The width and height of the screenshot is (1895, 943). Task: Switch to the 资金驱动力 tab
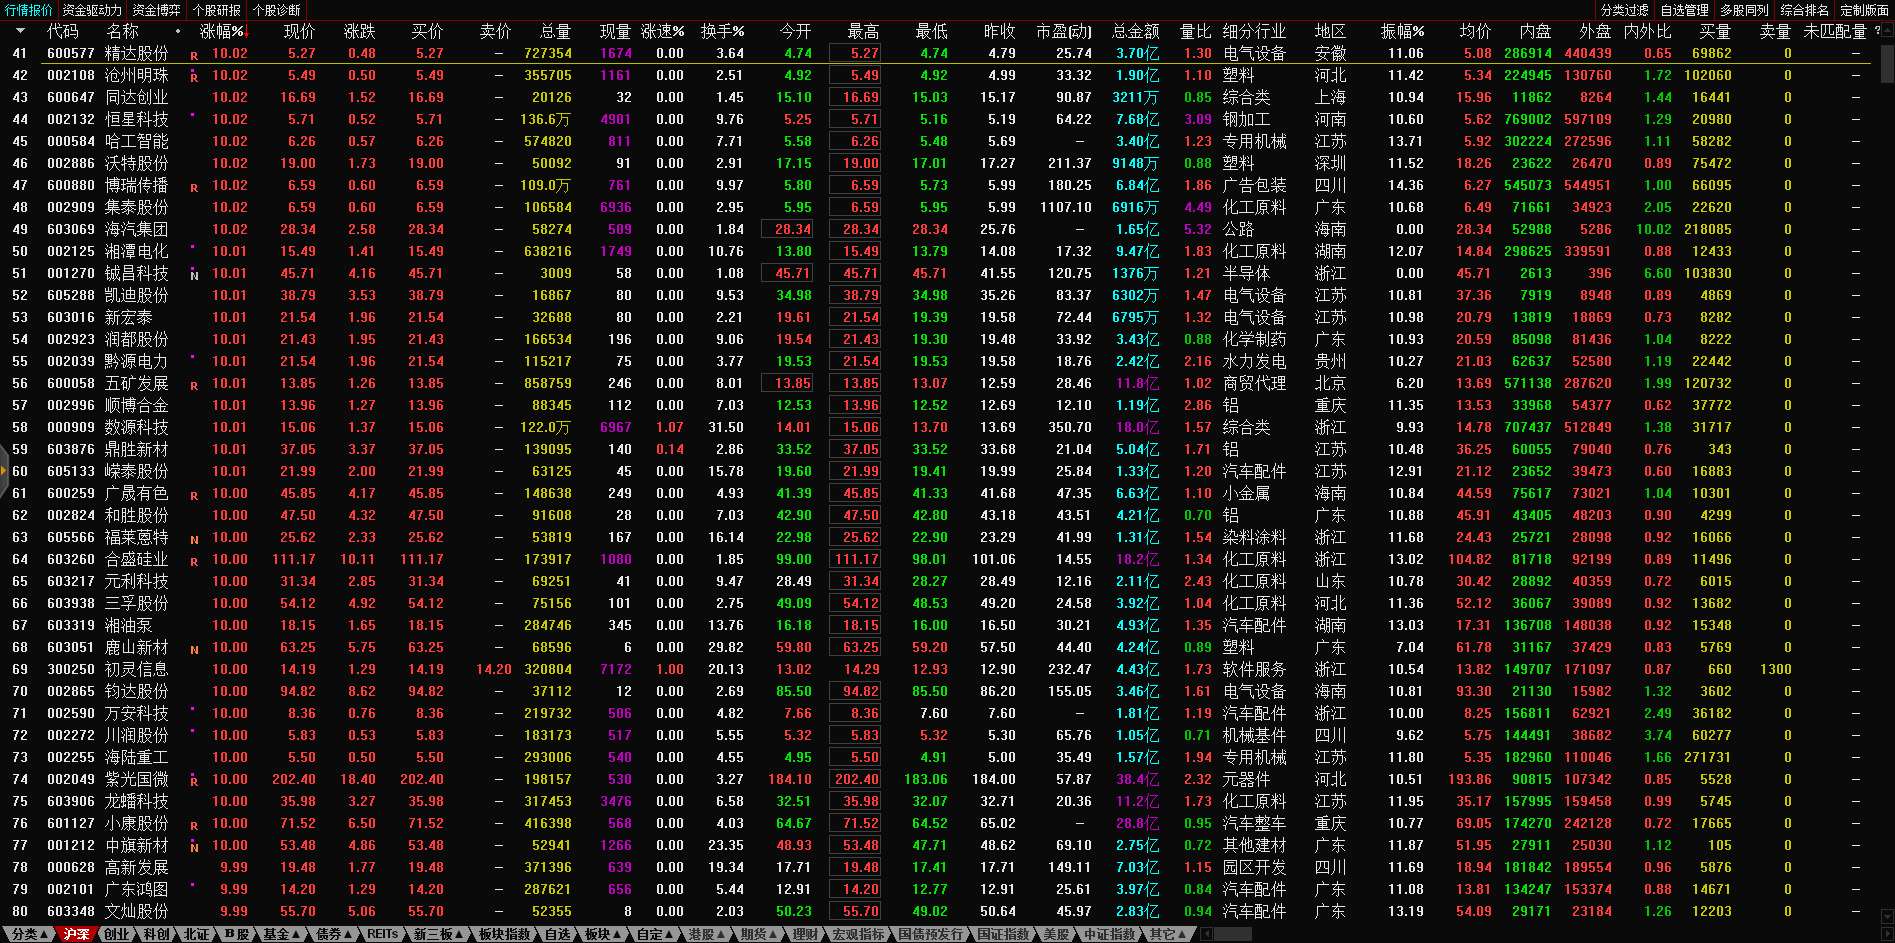point(92,10)
